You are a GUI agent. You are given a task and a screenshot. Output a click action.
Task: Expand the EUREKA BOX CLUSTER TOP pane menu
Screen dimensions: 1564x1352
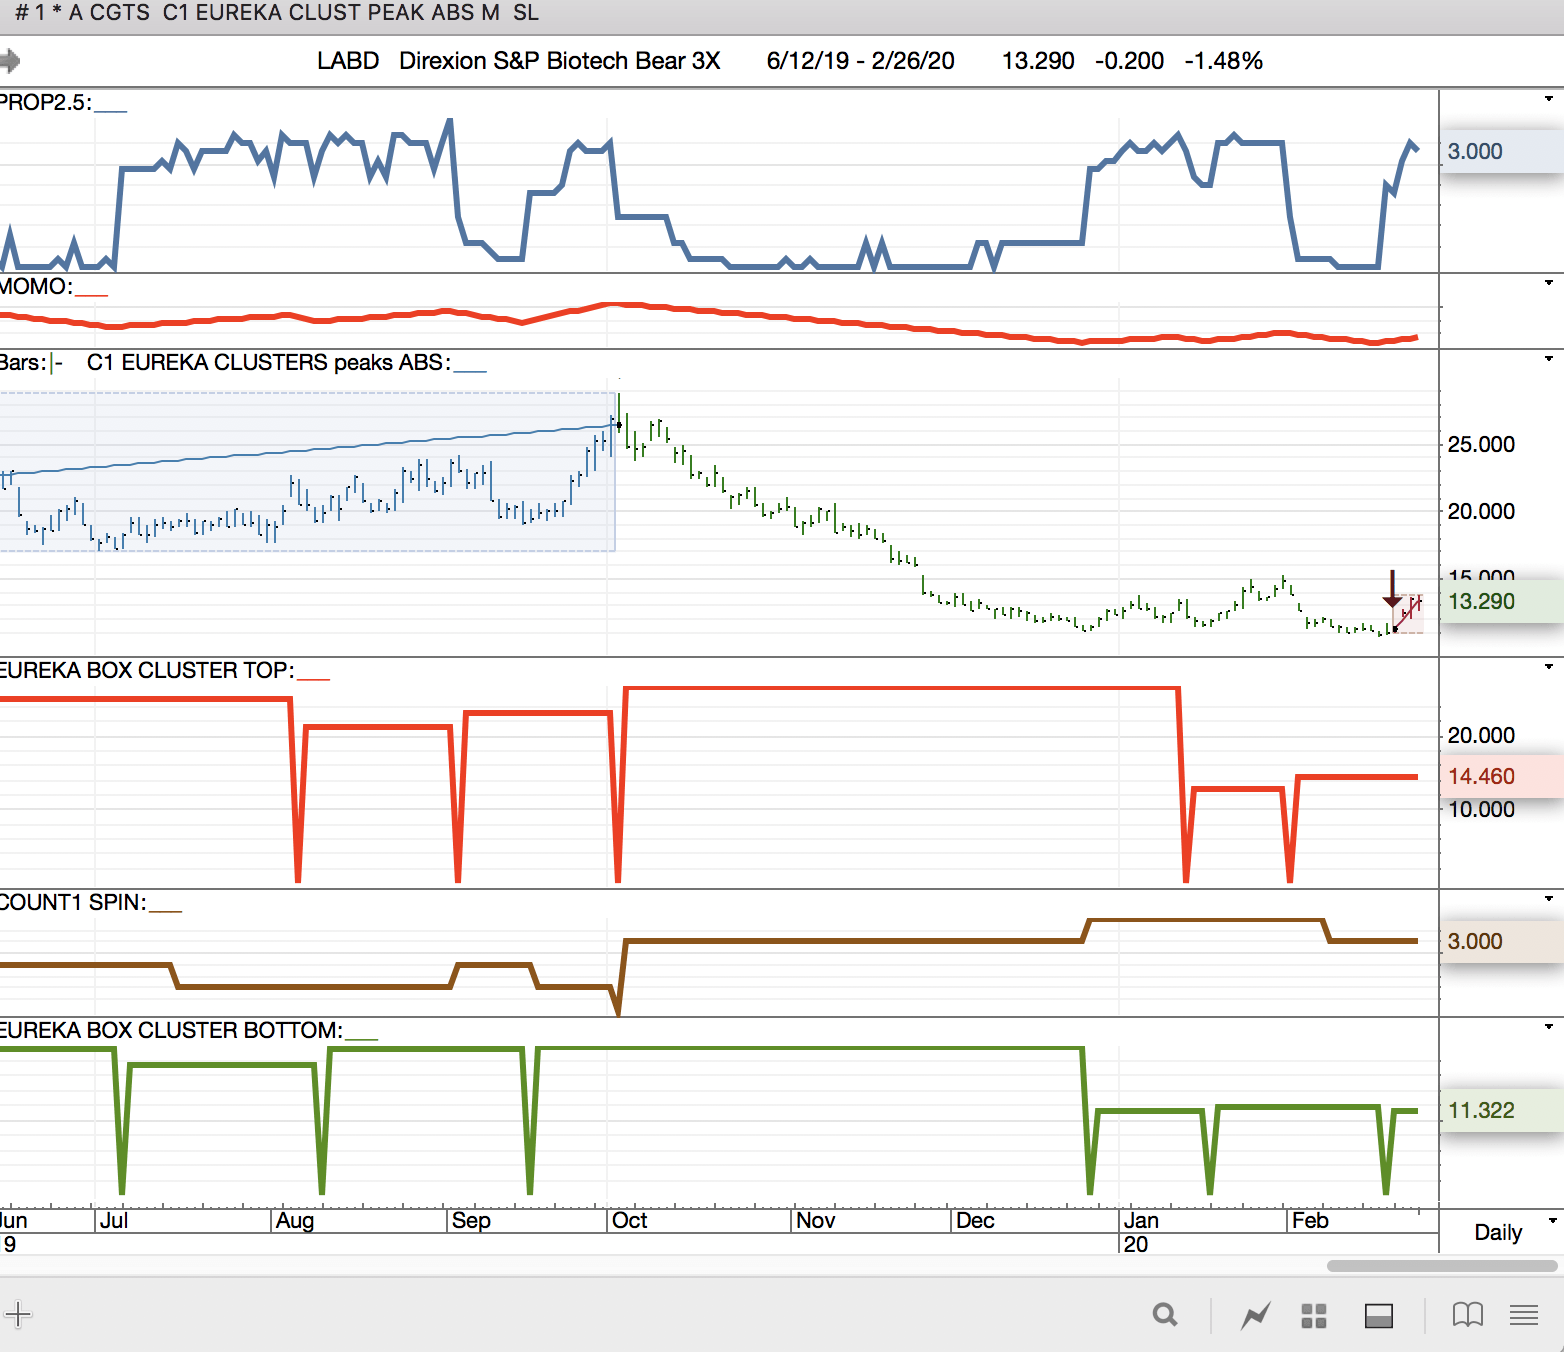(1549, 667)
